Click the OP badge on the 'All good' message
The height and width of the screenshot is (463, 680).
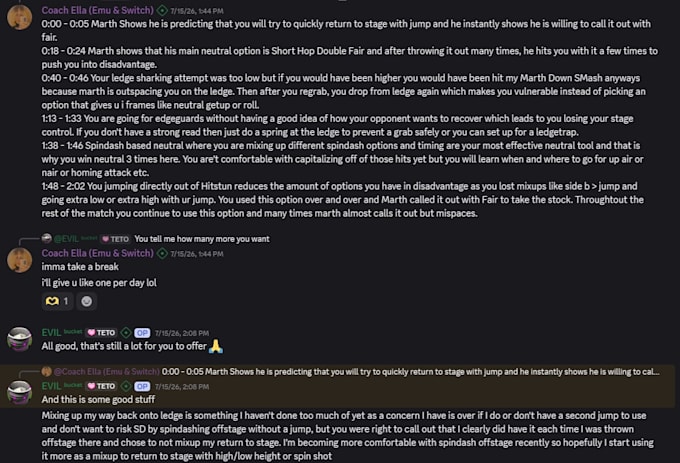(x=142, y=333)
